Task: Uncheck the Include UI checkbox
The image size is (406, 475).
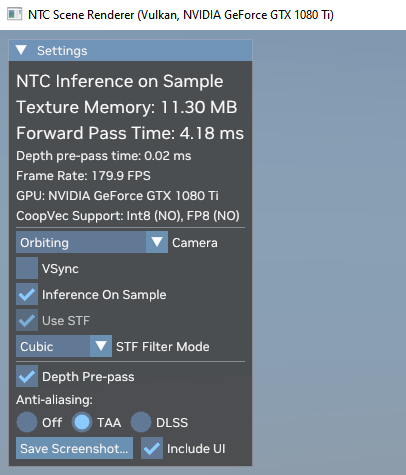Action: 152,448
